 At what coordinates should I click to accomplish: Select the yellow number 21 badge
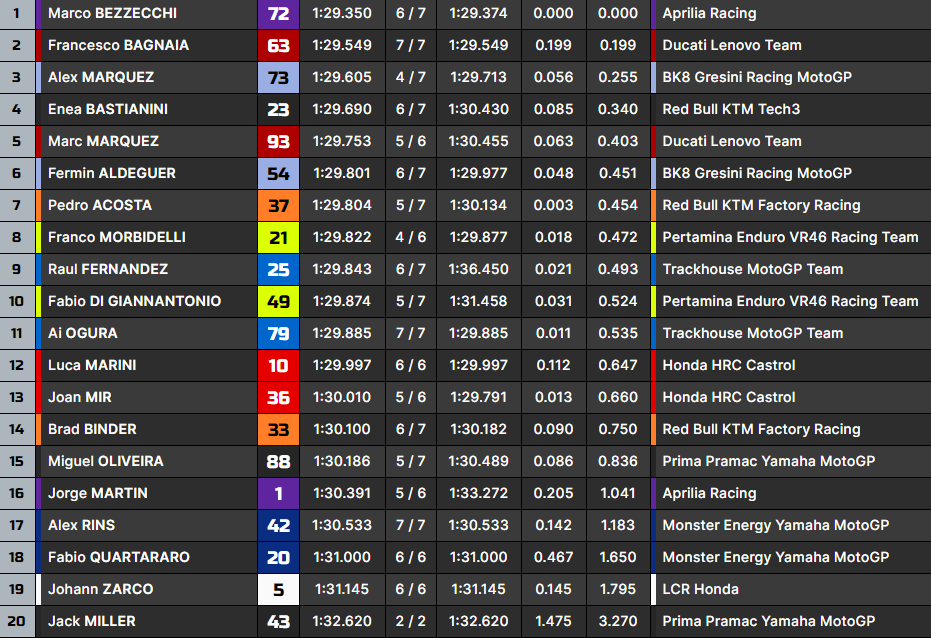coord(278,238)
